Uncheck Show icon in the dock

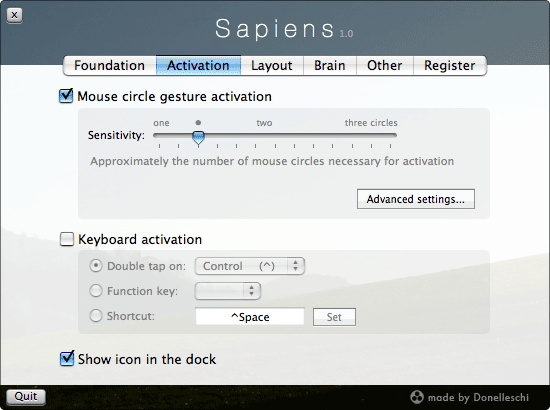(x=67, y=359)
